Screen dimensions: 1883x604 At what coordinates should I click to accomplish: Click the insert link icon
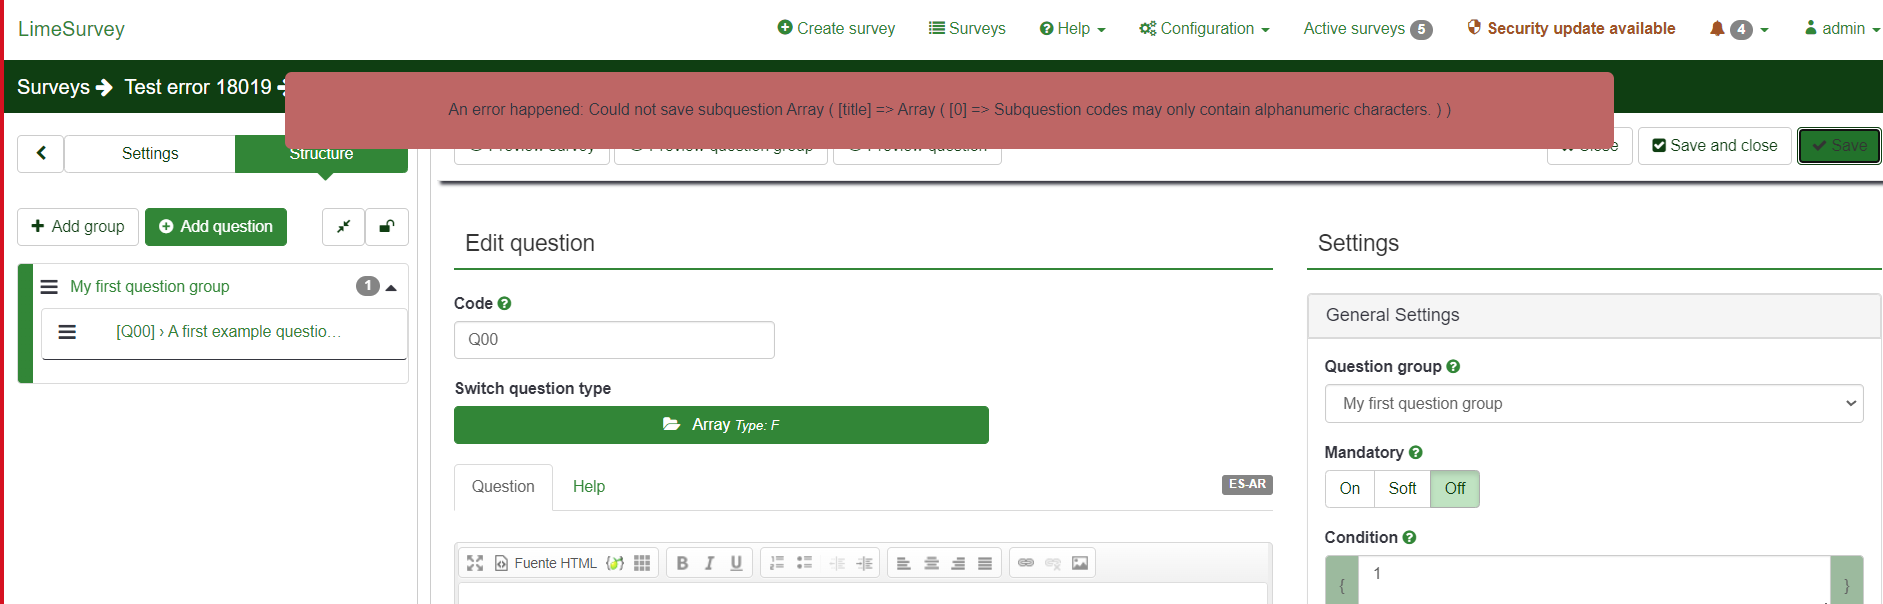pos(1026,563)
